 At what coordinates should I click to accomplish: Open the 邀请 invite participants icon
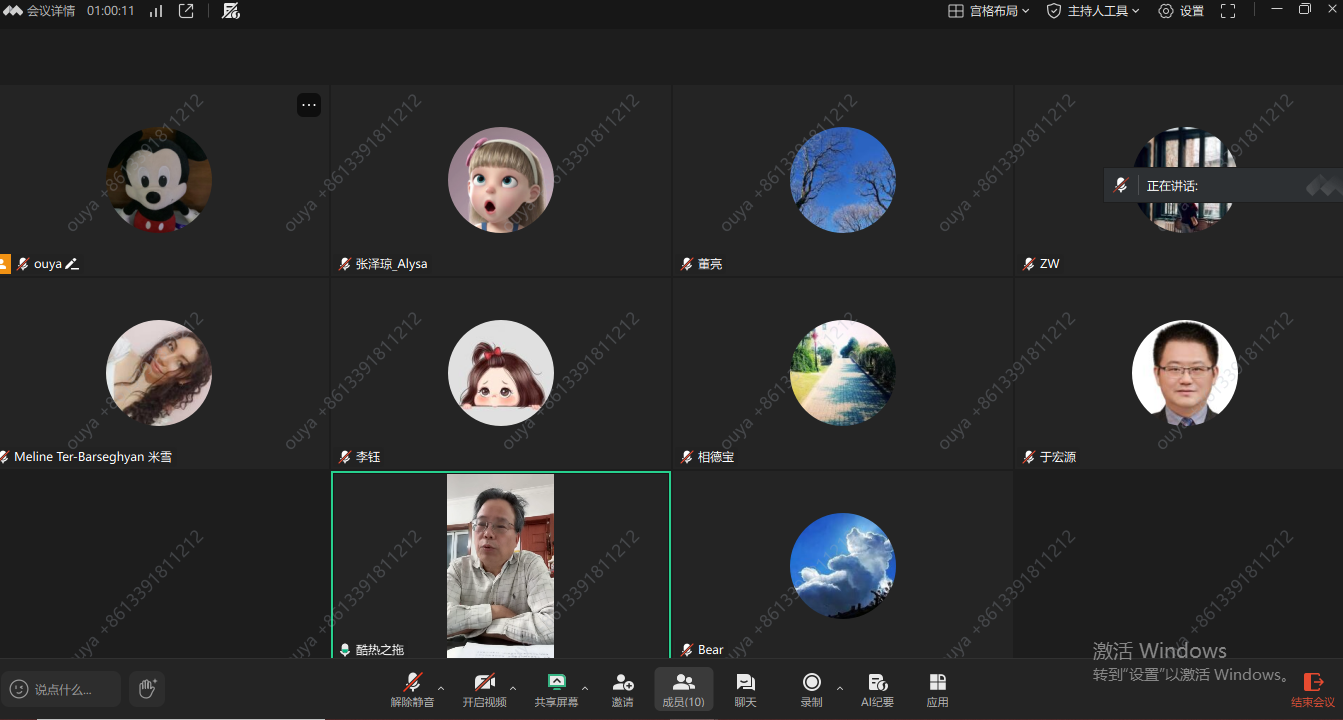[x=622, y=688]
